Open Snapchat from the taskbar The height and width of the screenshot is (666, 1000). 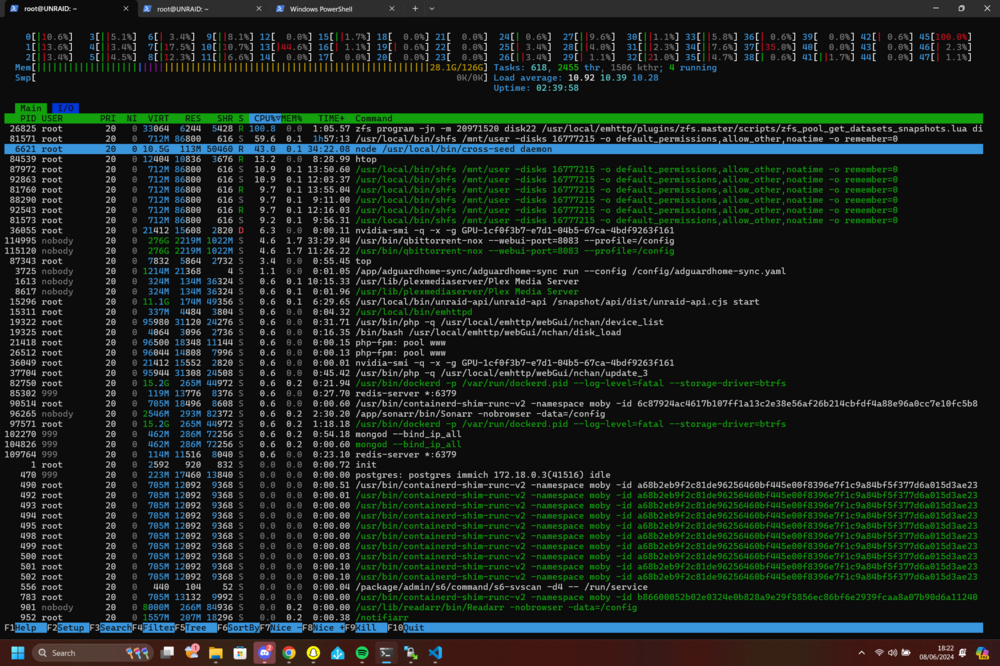pyautogui.click(x=313, y=653)
